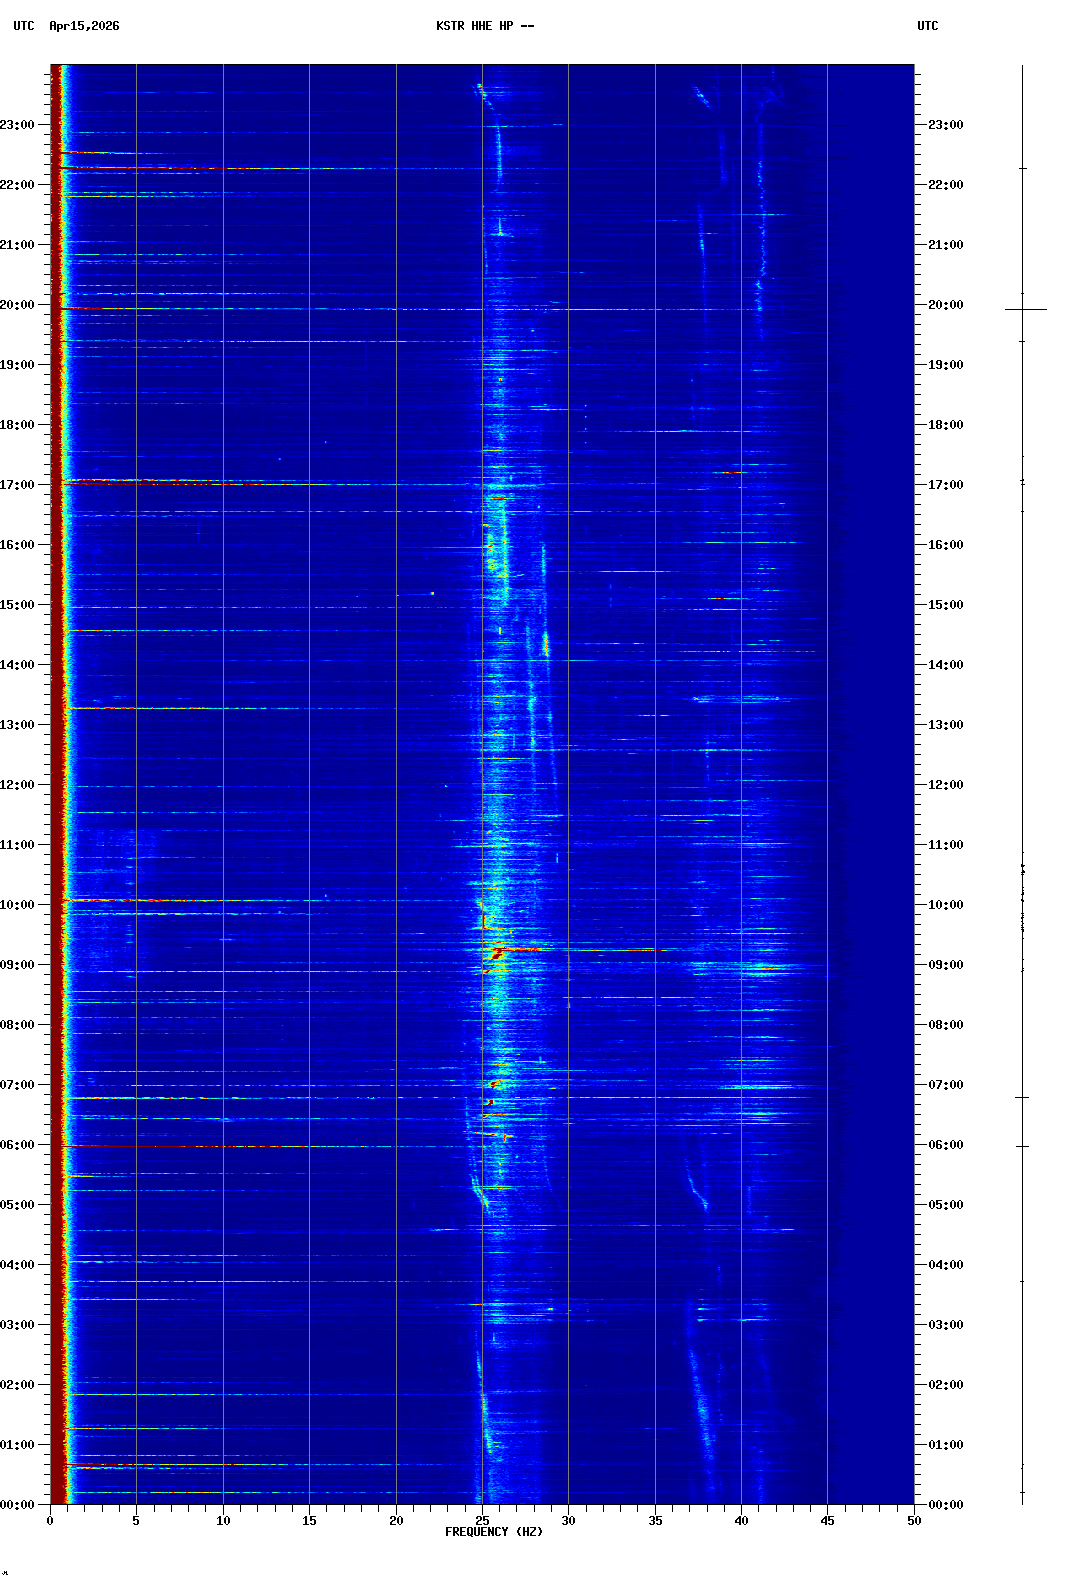Click the 35 Hz frequency tick label
The height and width of the screenshot is (1584, 1066).
click(655, 1521)
